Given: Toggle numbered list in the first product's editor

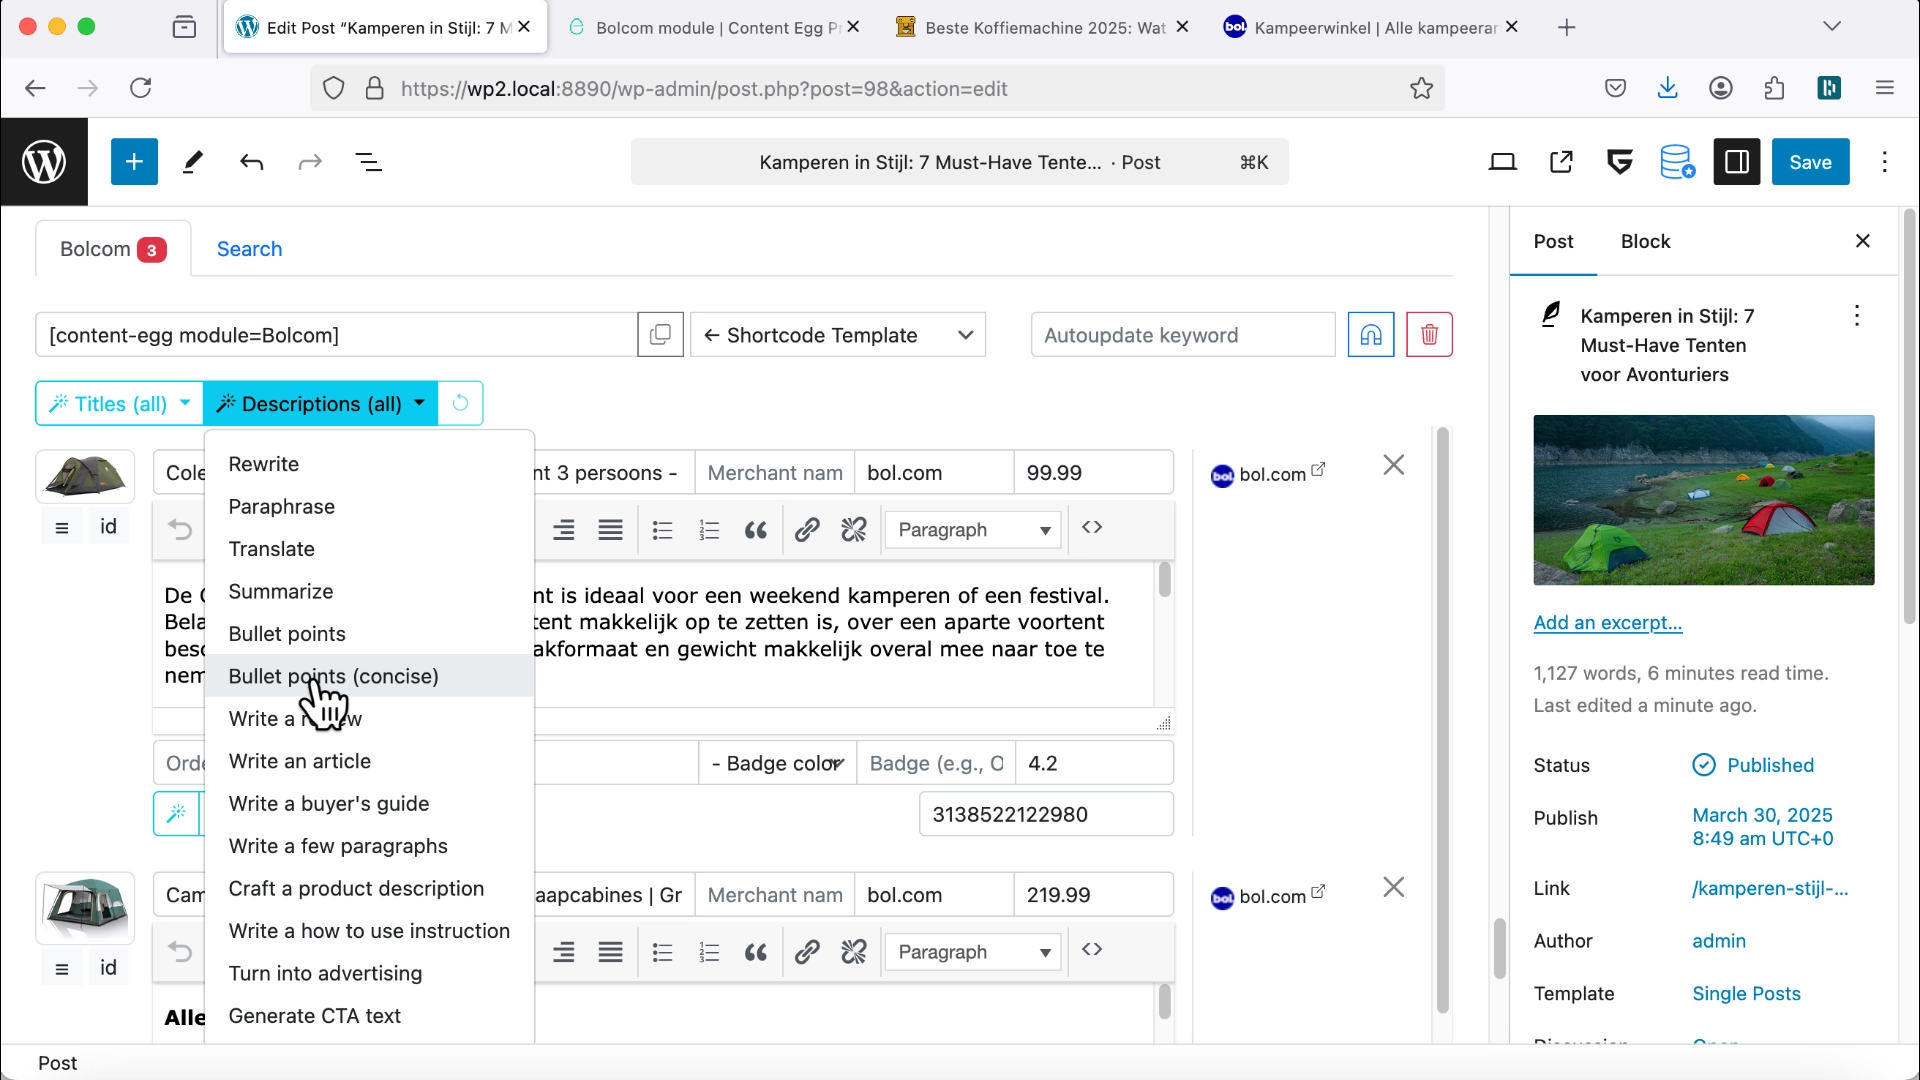Looking at the screenshot, I should (709, 530).
